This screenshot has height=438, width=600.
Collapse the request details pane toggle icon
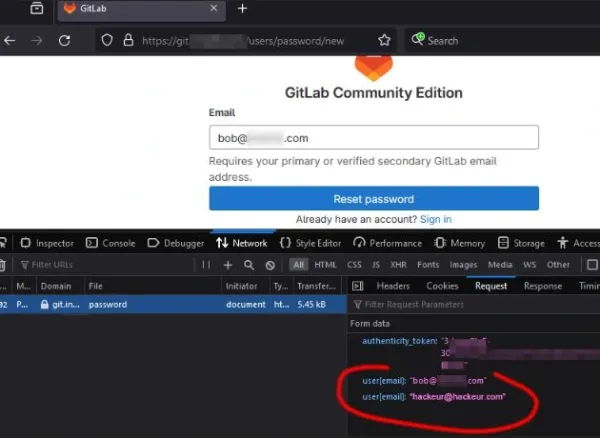[x=357, y=286]
